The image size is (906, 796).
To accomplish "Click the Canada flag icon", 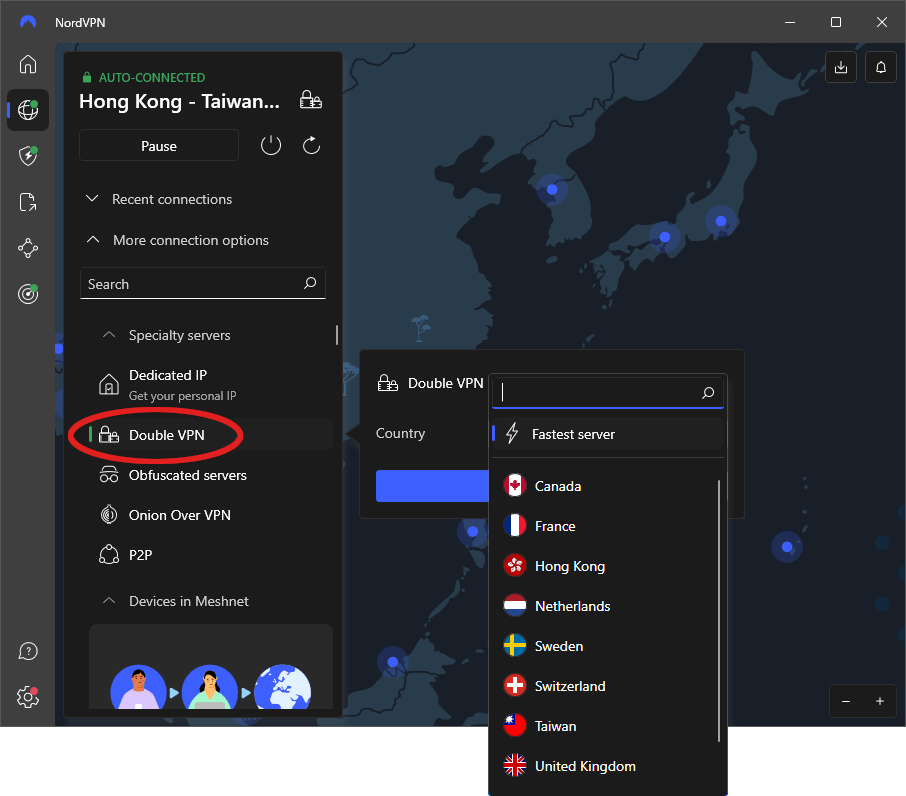I will pos(514,486).
